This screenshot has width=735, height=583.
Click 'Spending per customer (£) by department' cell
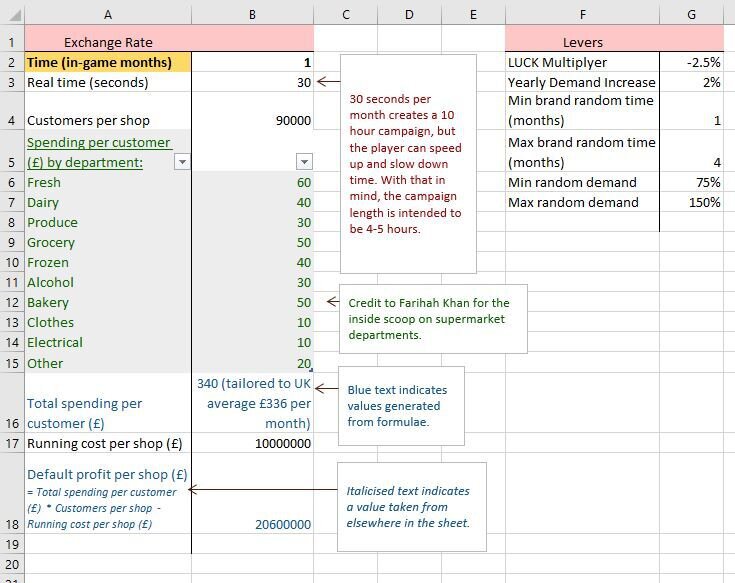[x=108, y=150]
